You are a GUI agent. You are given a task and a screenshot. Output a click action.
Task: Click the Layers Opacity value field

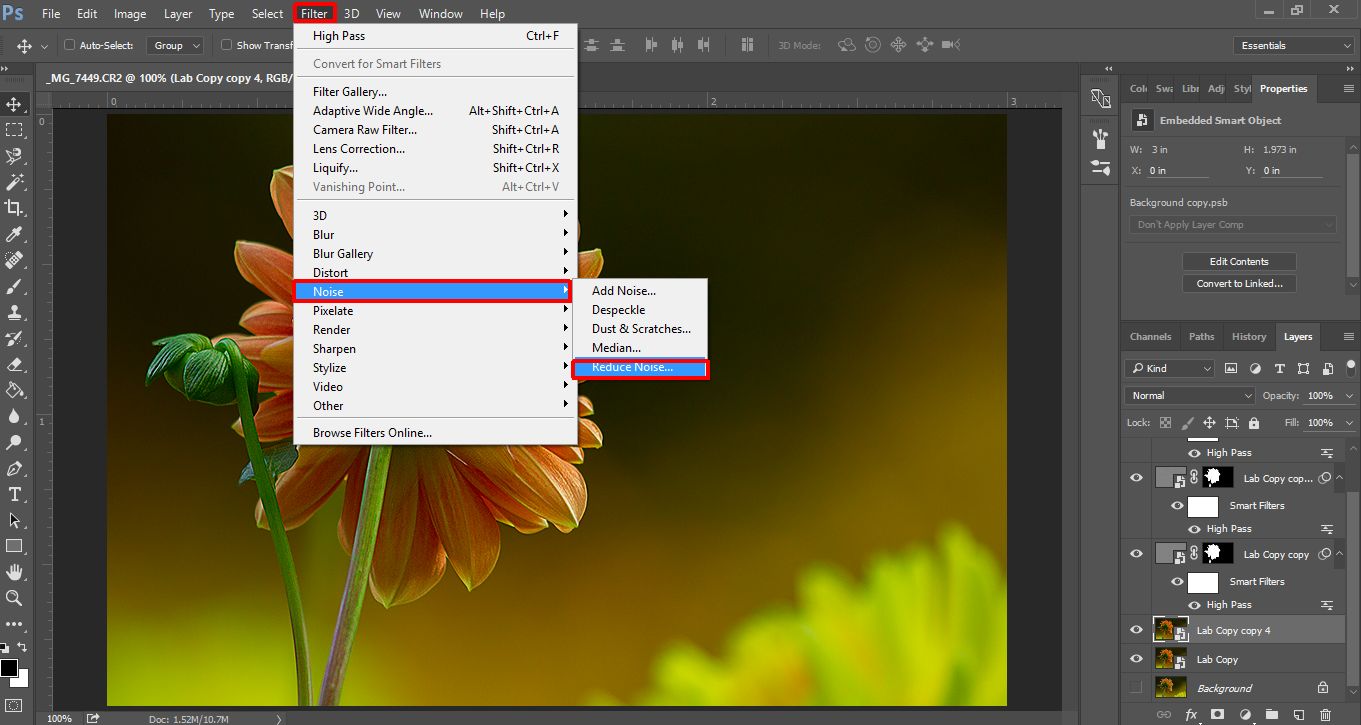pos(1320,396)
